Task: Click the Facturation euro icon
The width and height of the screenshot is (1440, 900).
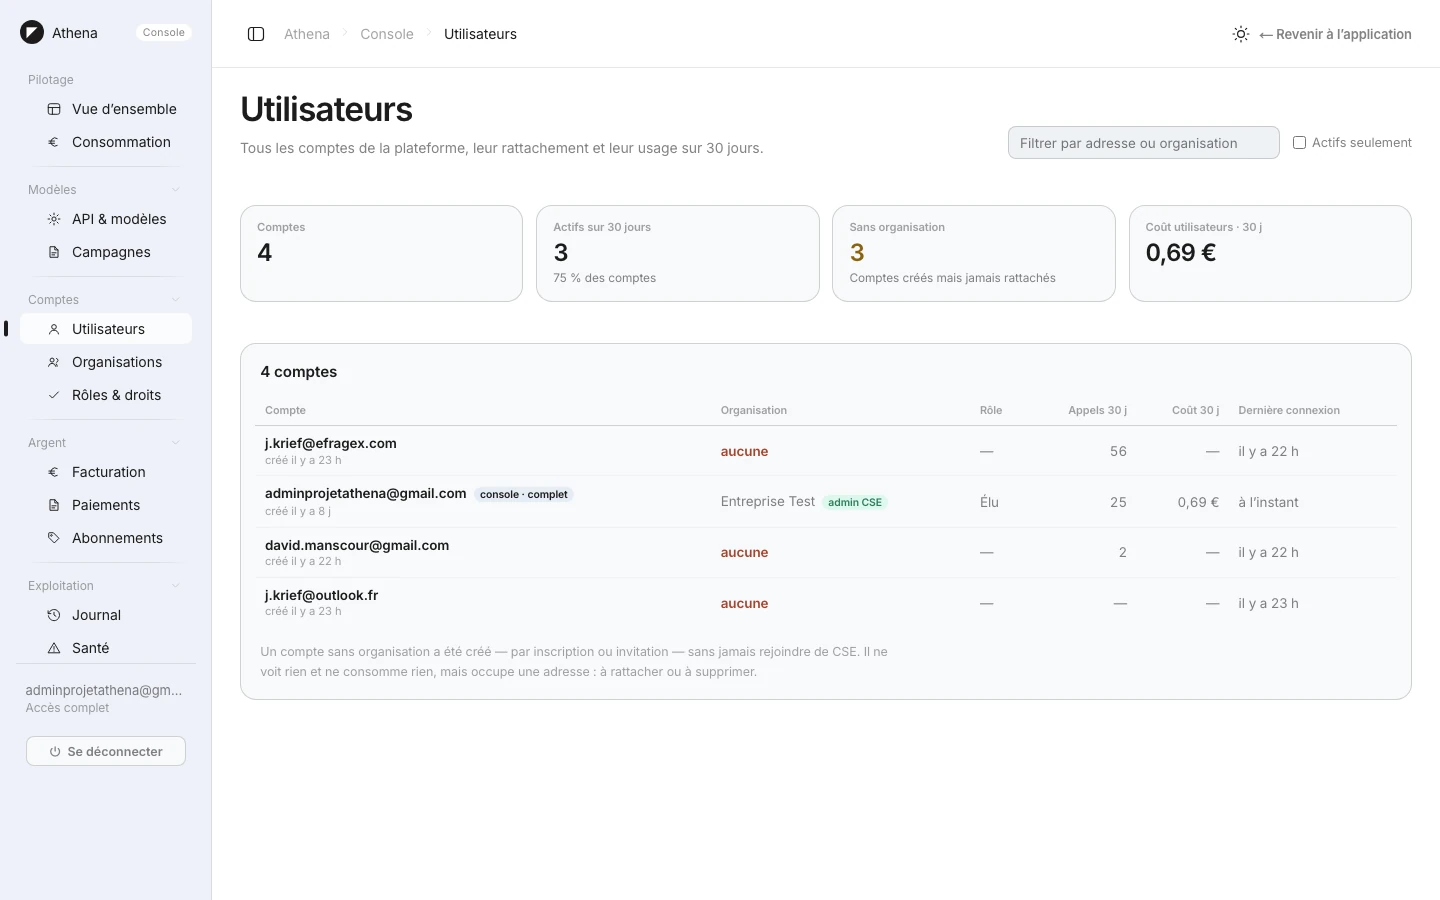Action: point(54,472)
